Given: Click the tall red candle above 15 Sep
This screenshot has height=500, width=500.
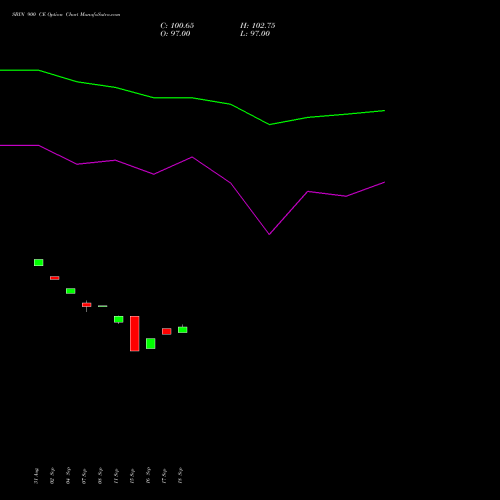Looking at the screenshot, I should coord(135,334).
